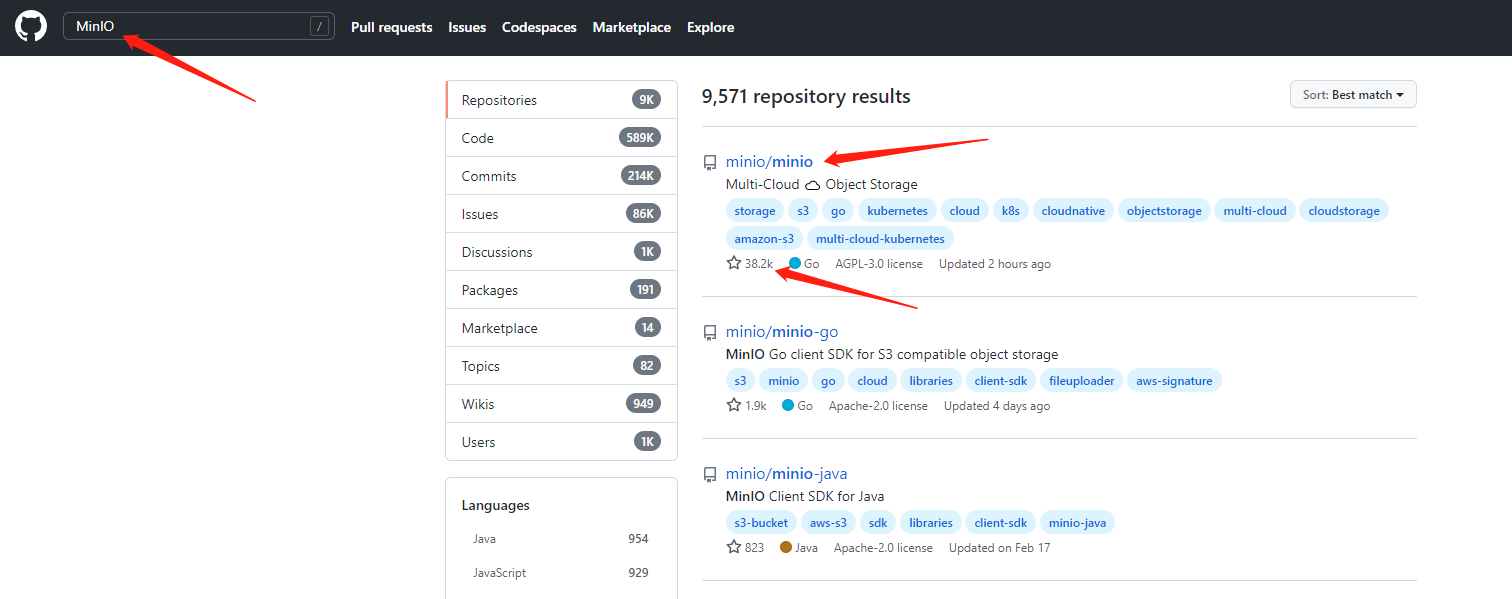Show Users search results
The width and height of the screenshot is (1512, 599).
coord(561,442)
